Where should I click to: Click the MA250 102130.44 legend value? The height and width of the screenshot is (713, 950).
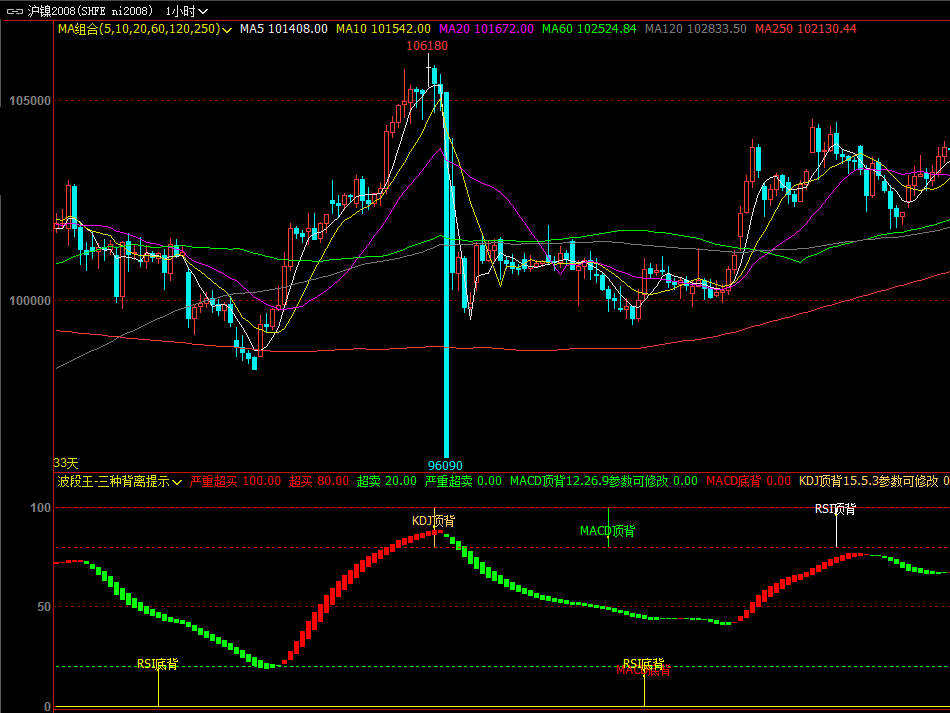[x=806, y=29]
